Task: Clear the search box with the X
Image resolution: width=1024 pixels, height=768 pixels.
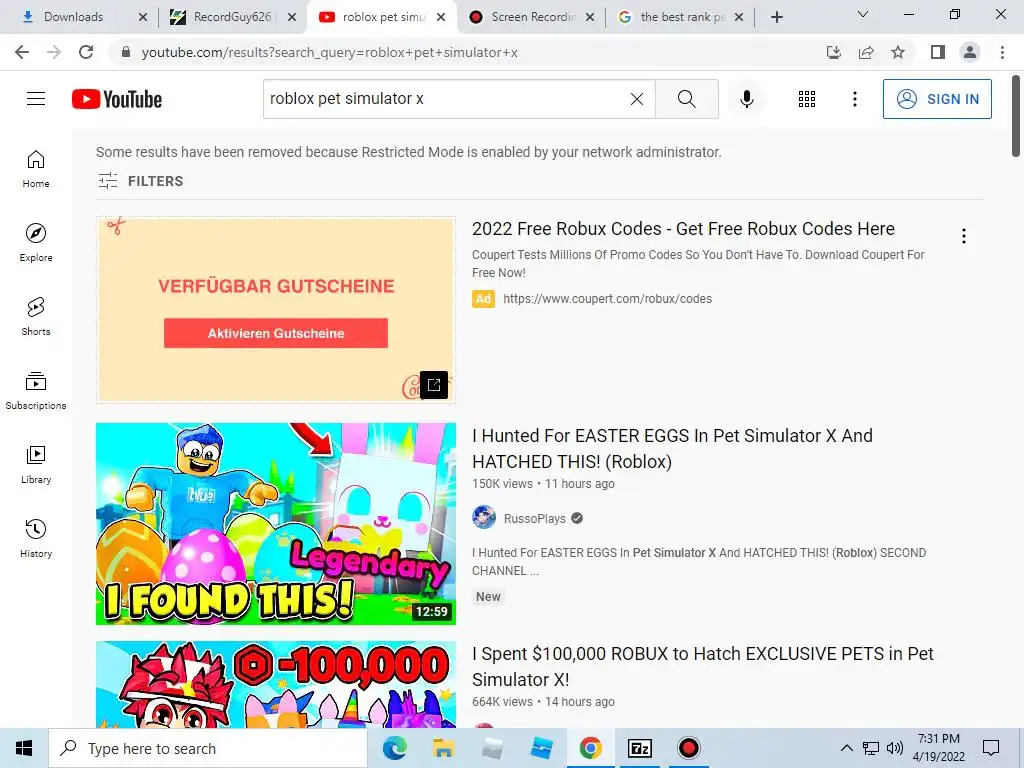Action: [637, 99]
